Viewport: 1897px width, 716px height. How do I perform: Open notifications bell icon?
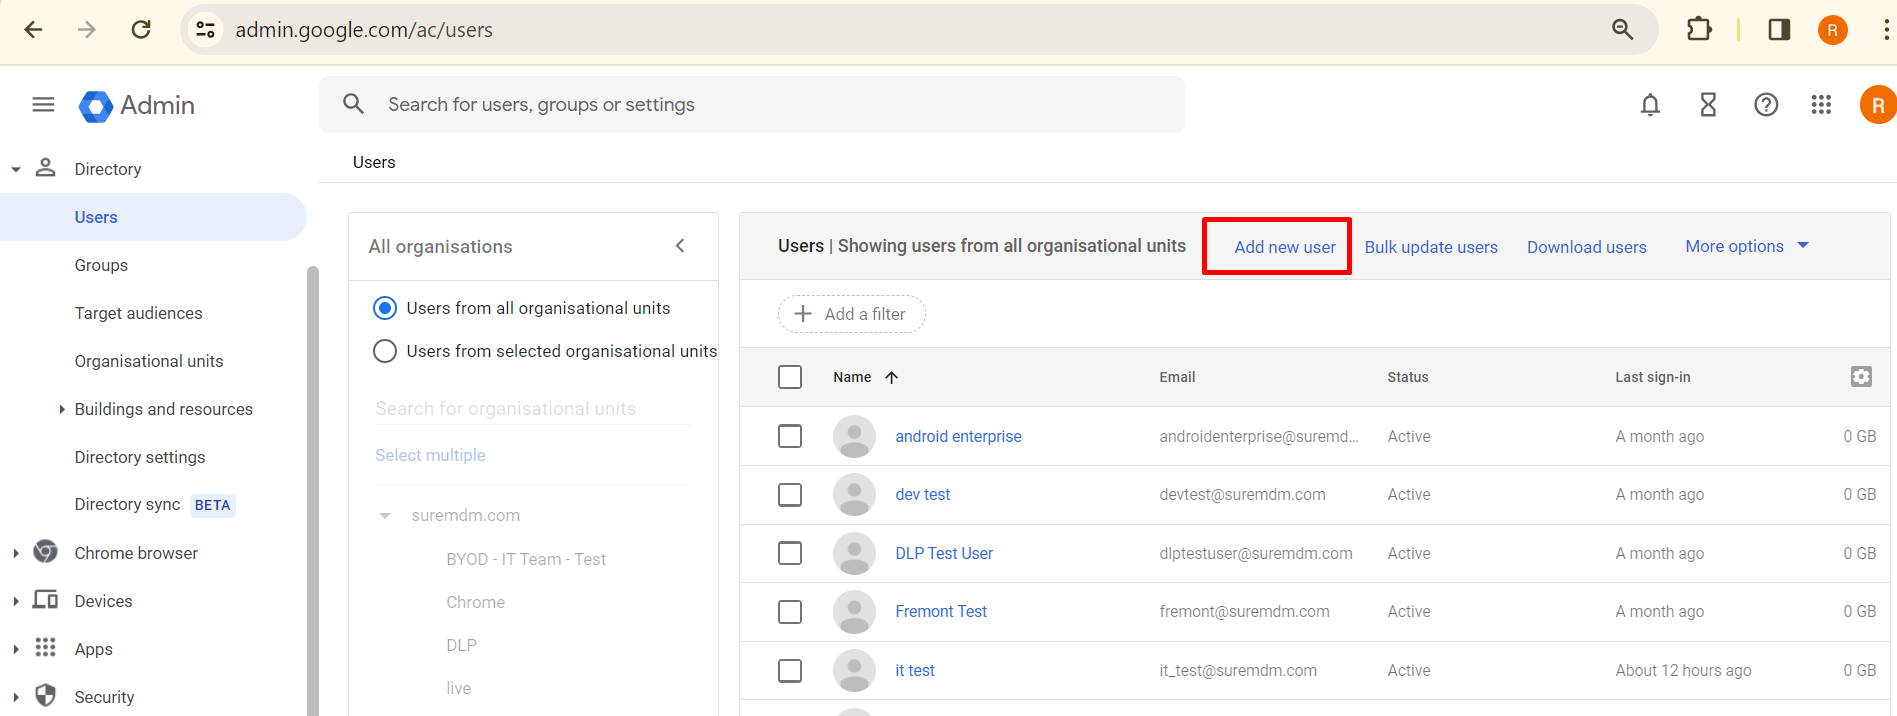point(1651,105)
